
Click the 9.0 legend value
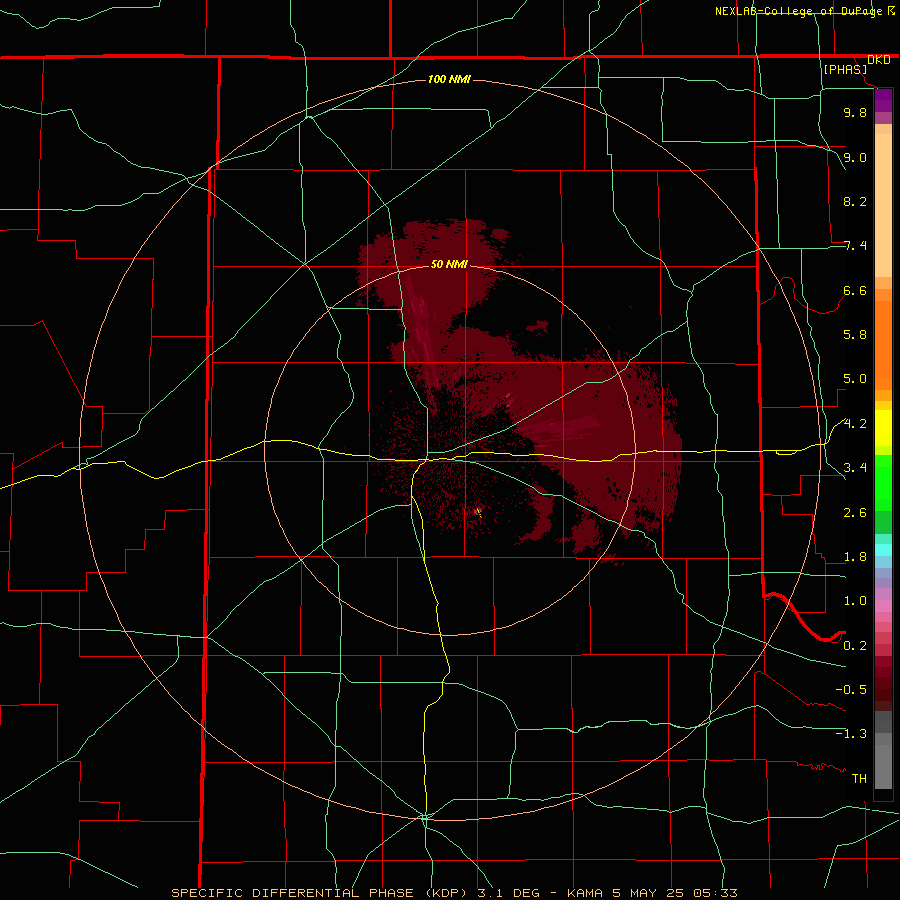coord(855,157)
